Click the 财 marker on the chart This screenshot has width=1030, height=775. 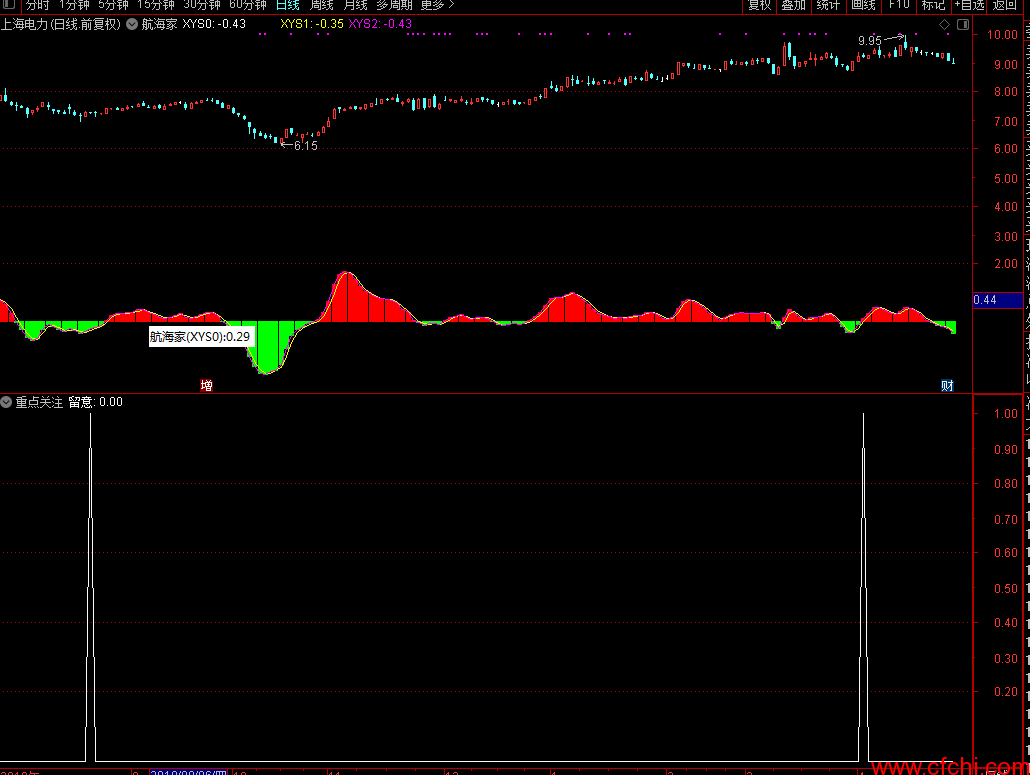tap(947, 386)
